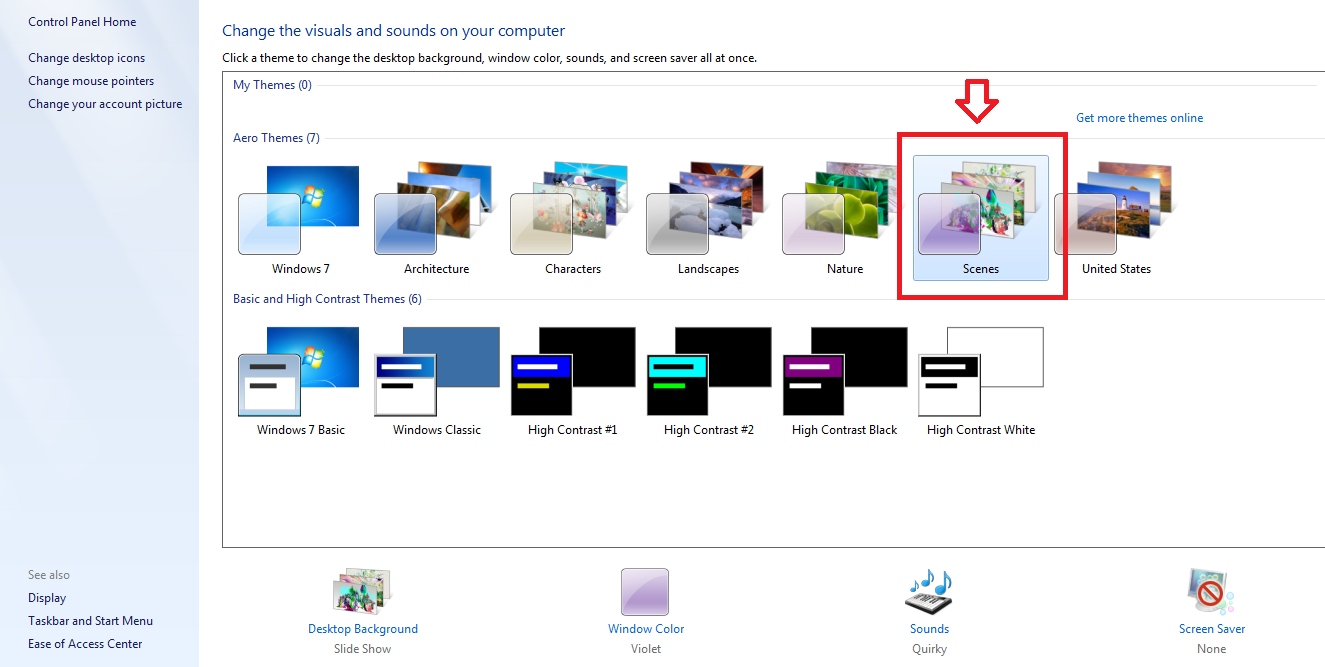Apply the Architecture theme
Image resolution: width=1325 pixels, height=667 pixels.
pos(436,220)
